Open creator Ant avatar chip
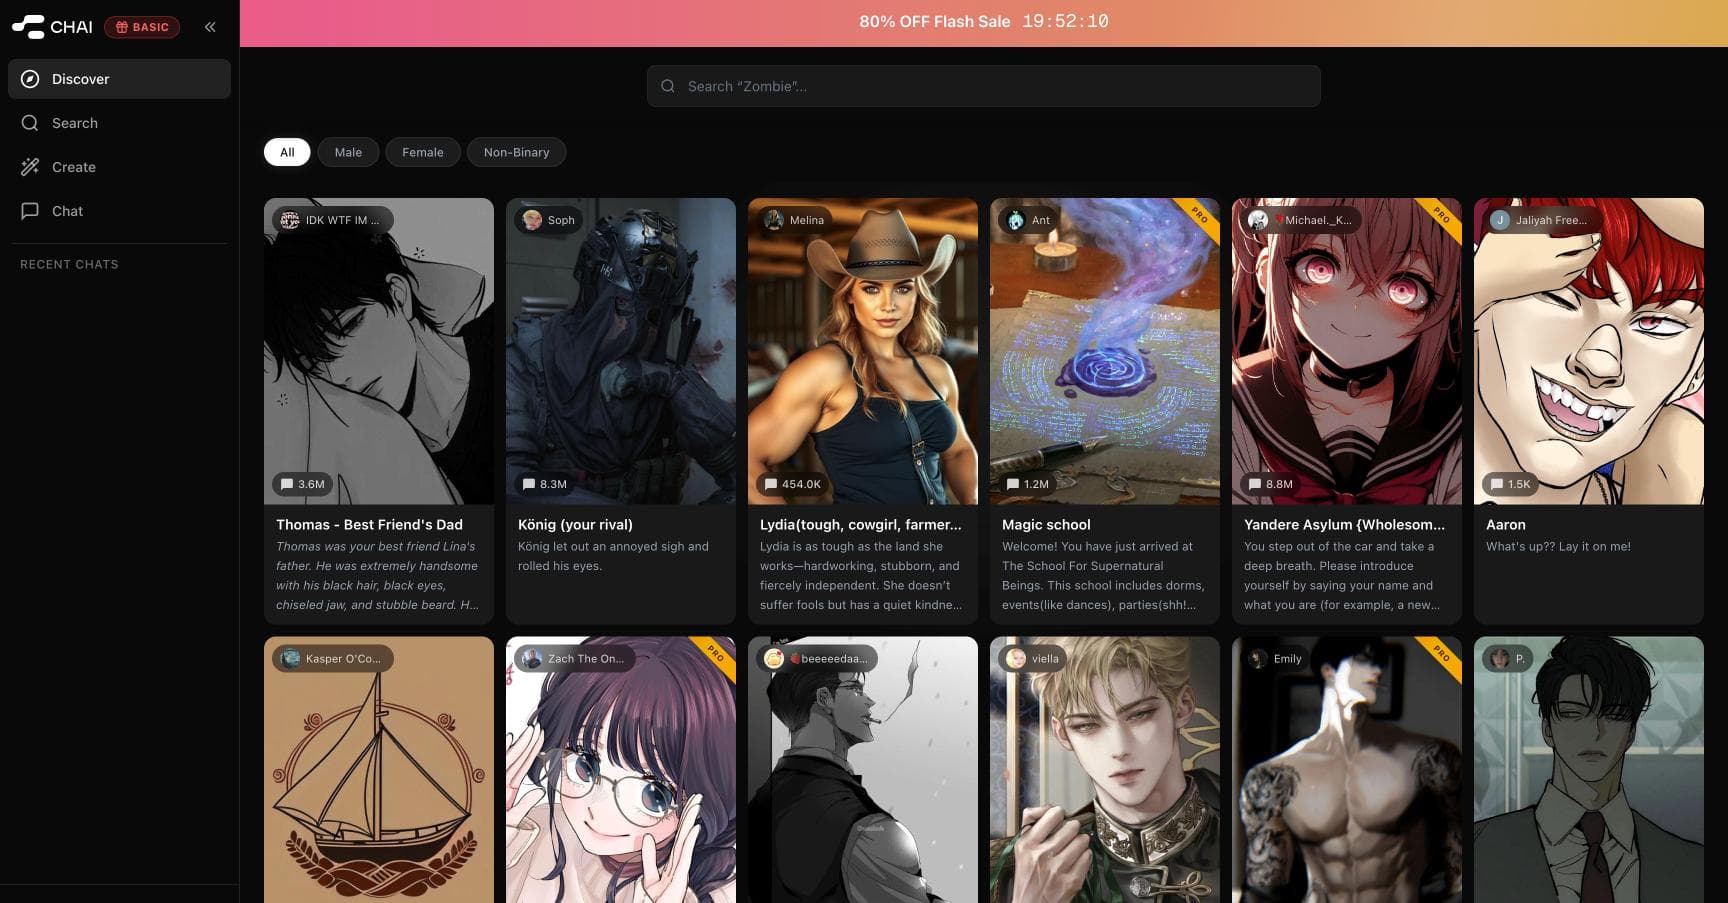The height and width of the screenshot is (903, 1728). [1029, 220]
